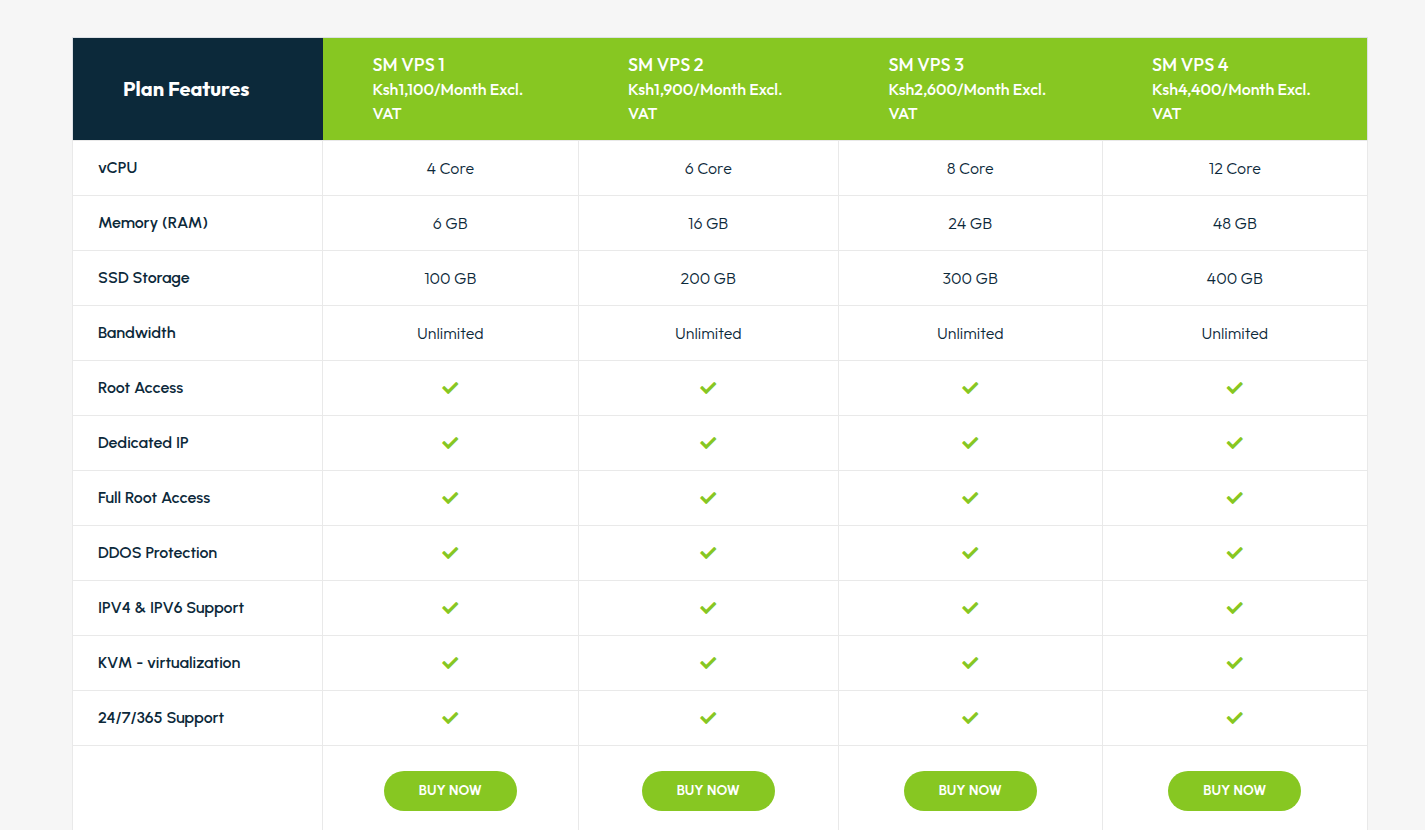Click DDOS Protection checkmark for SM VPS 4
This screenshot has height=830, width=1425.
(x=1235, y=553)
